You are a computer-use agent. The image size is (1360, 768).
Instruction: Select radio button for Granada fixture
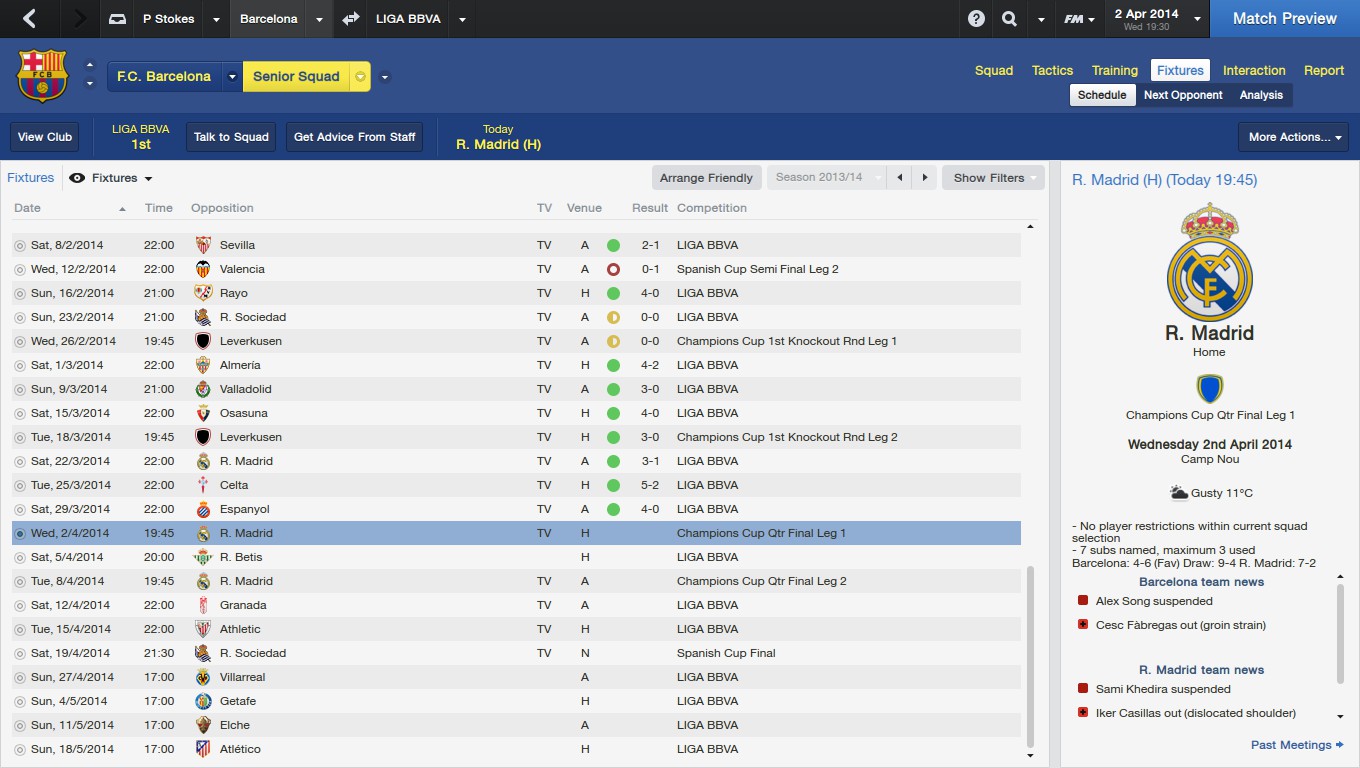tap(19, 605)
